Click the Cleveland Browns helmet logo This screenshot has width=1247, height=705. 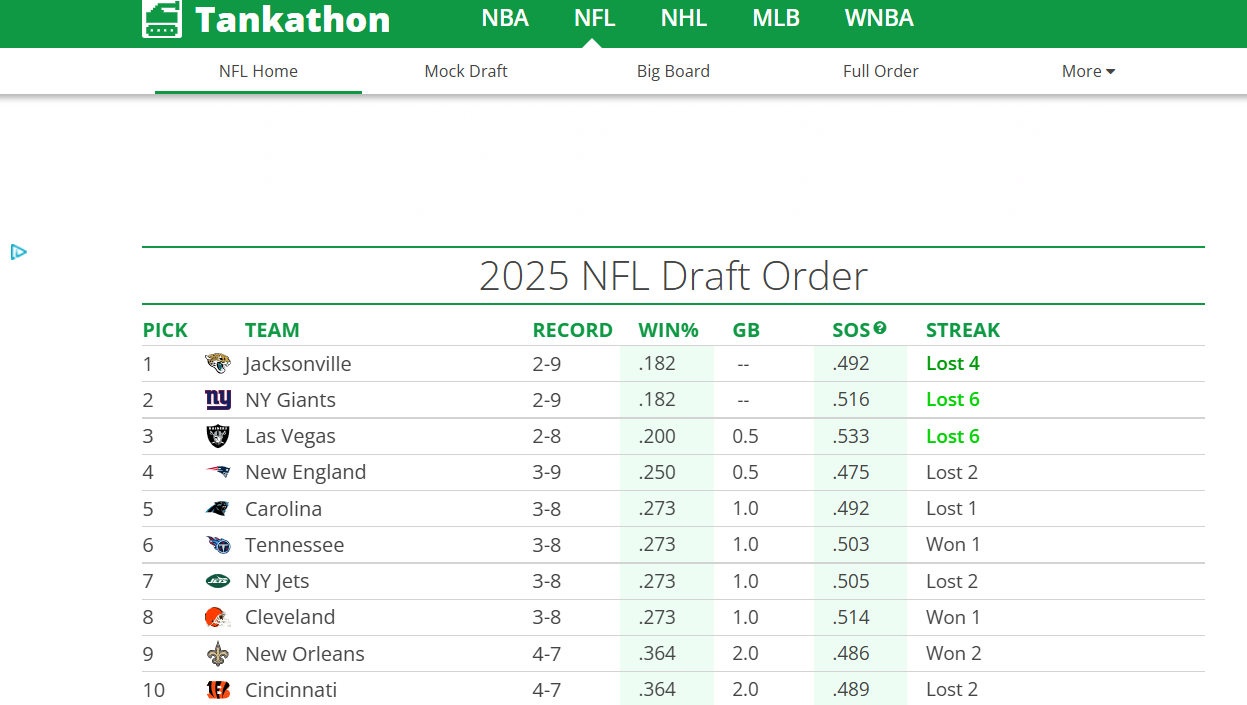point(218,617)
